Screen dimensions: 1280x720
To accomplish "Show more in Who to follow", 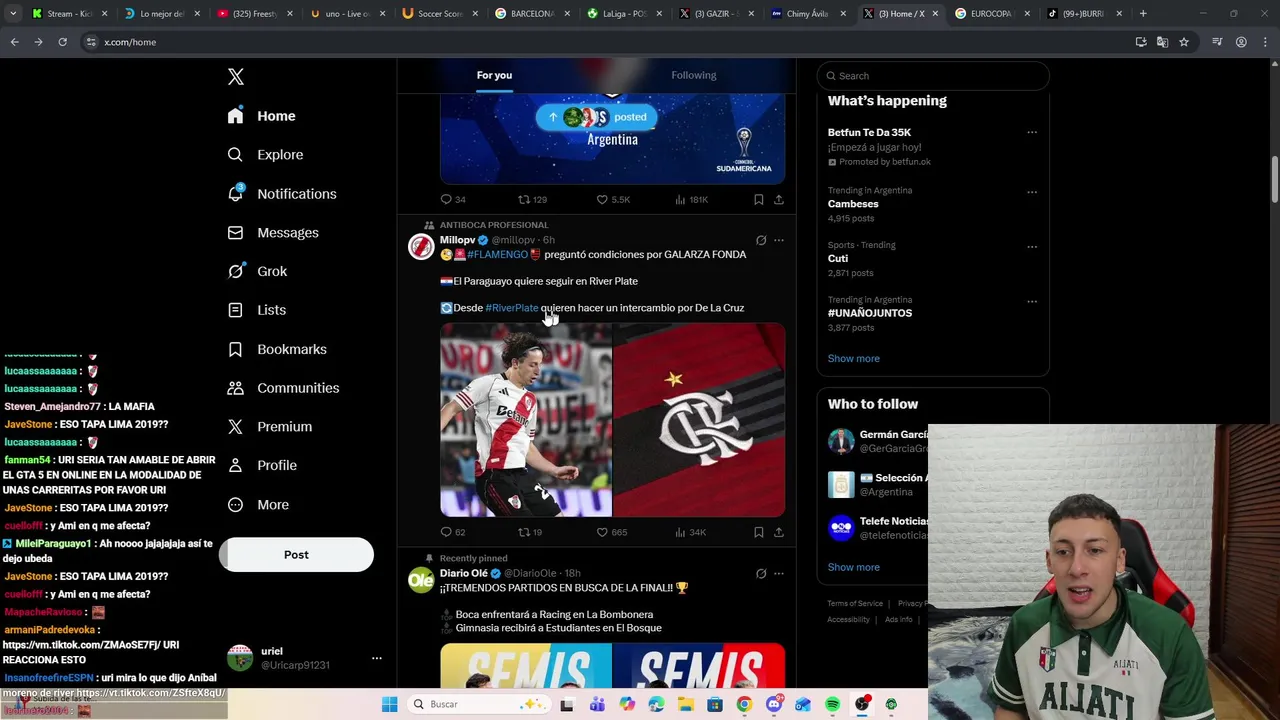I will [854, 567].
